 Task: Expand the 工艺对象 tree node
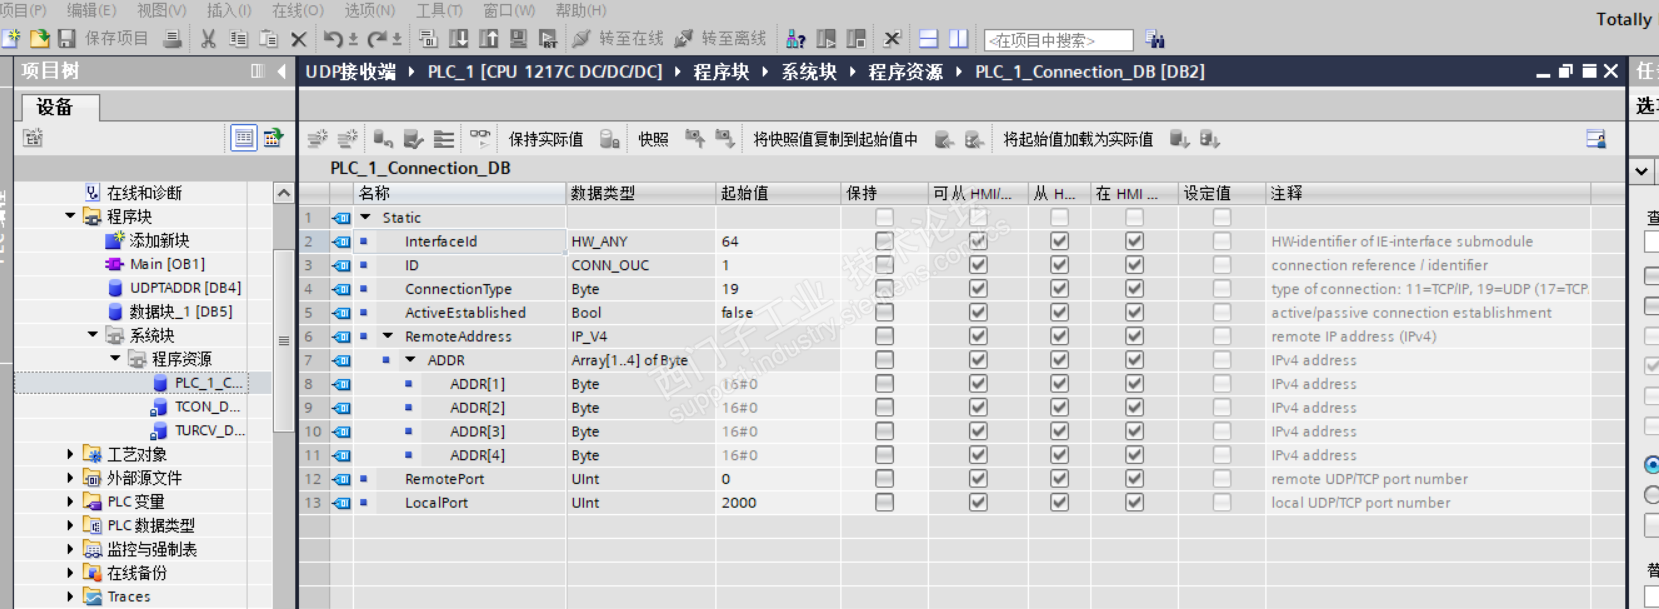coord(70,454)
